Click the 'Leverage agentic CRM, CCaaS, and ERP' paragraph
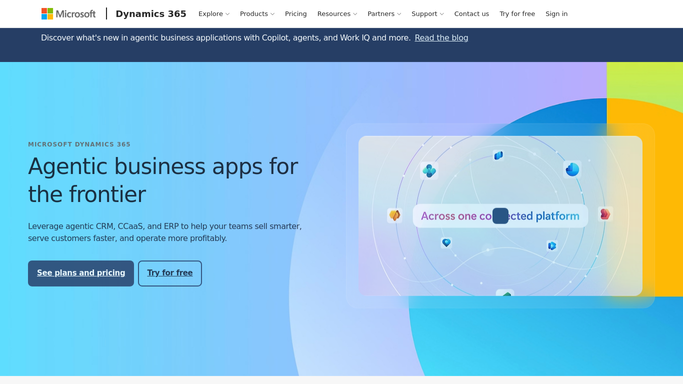 pos(165,232)
